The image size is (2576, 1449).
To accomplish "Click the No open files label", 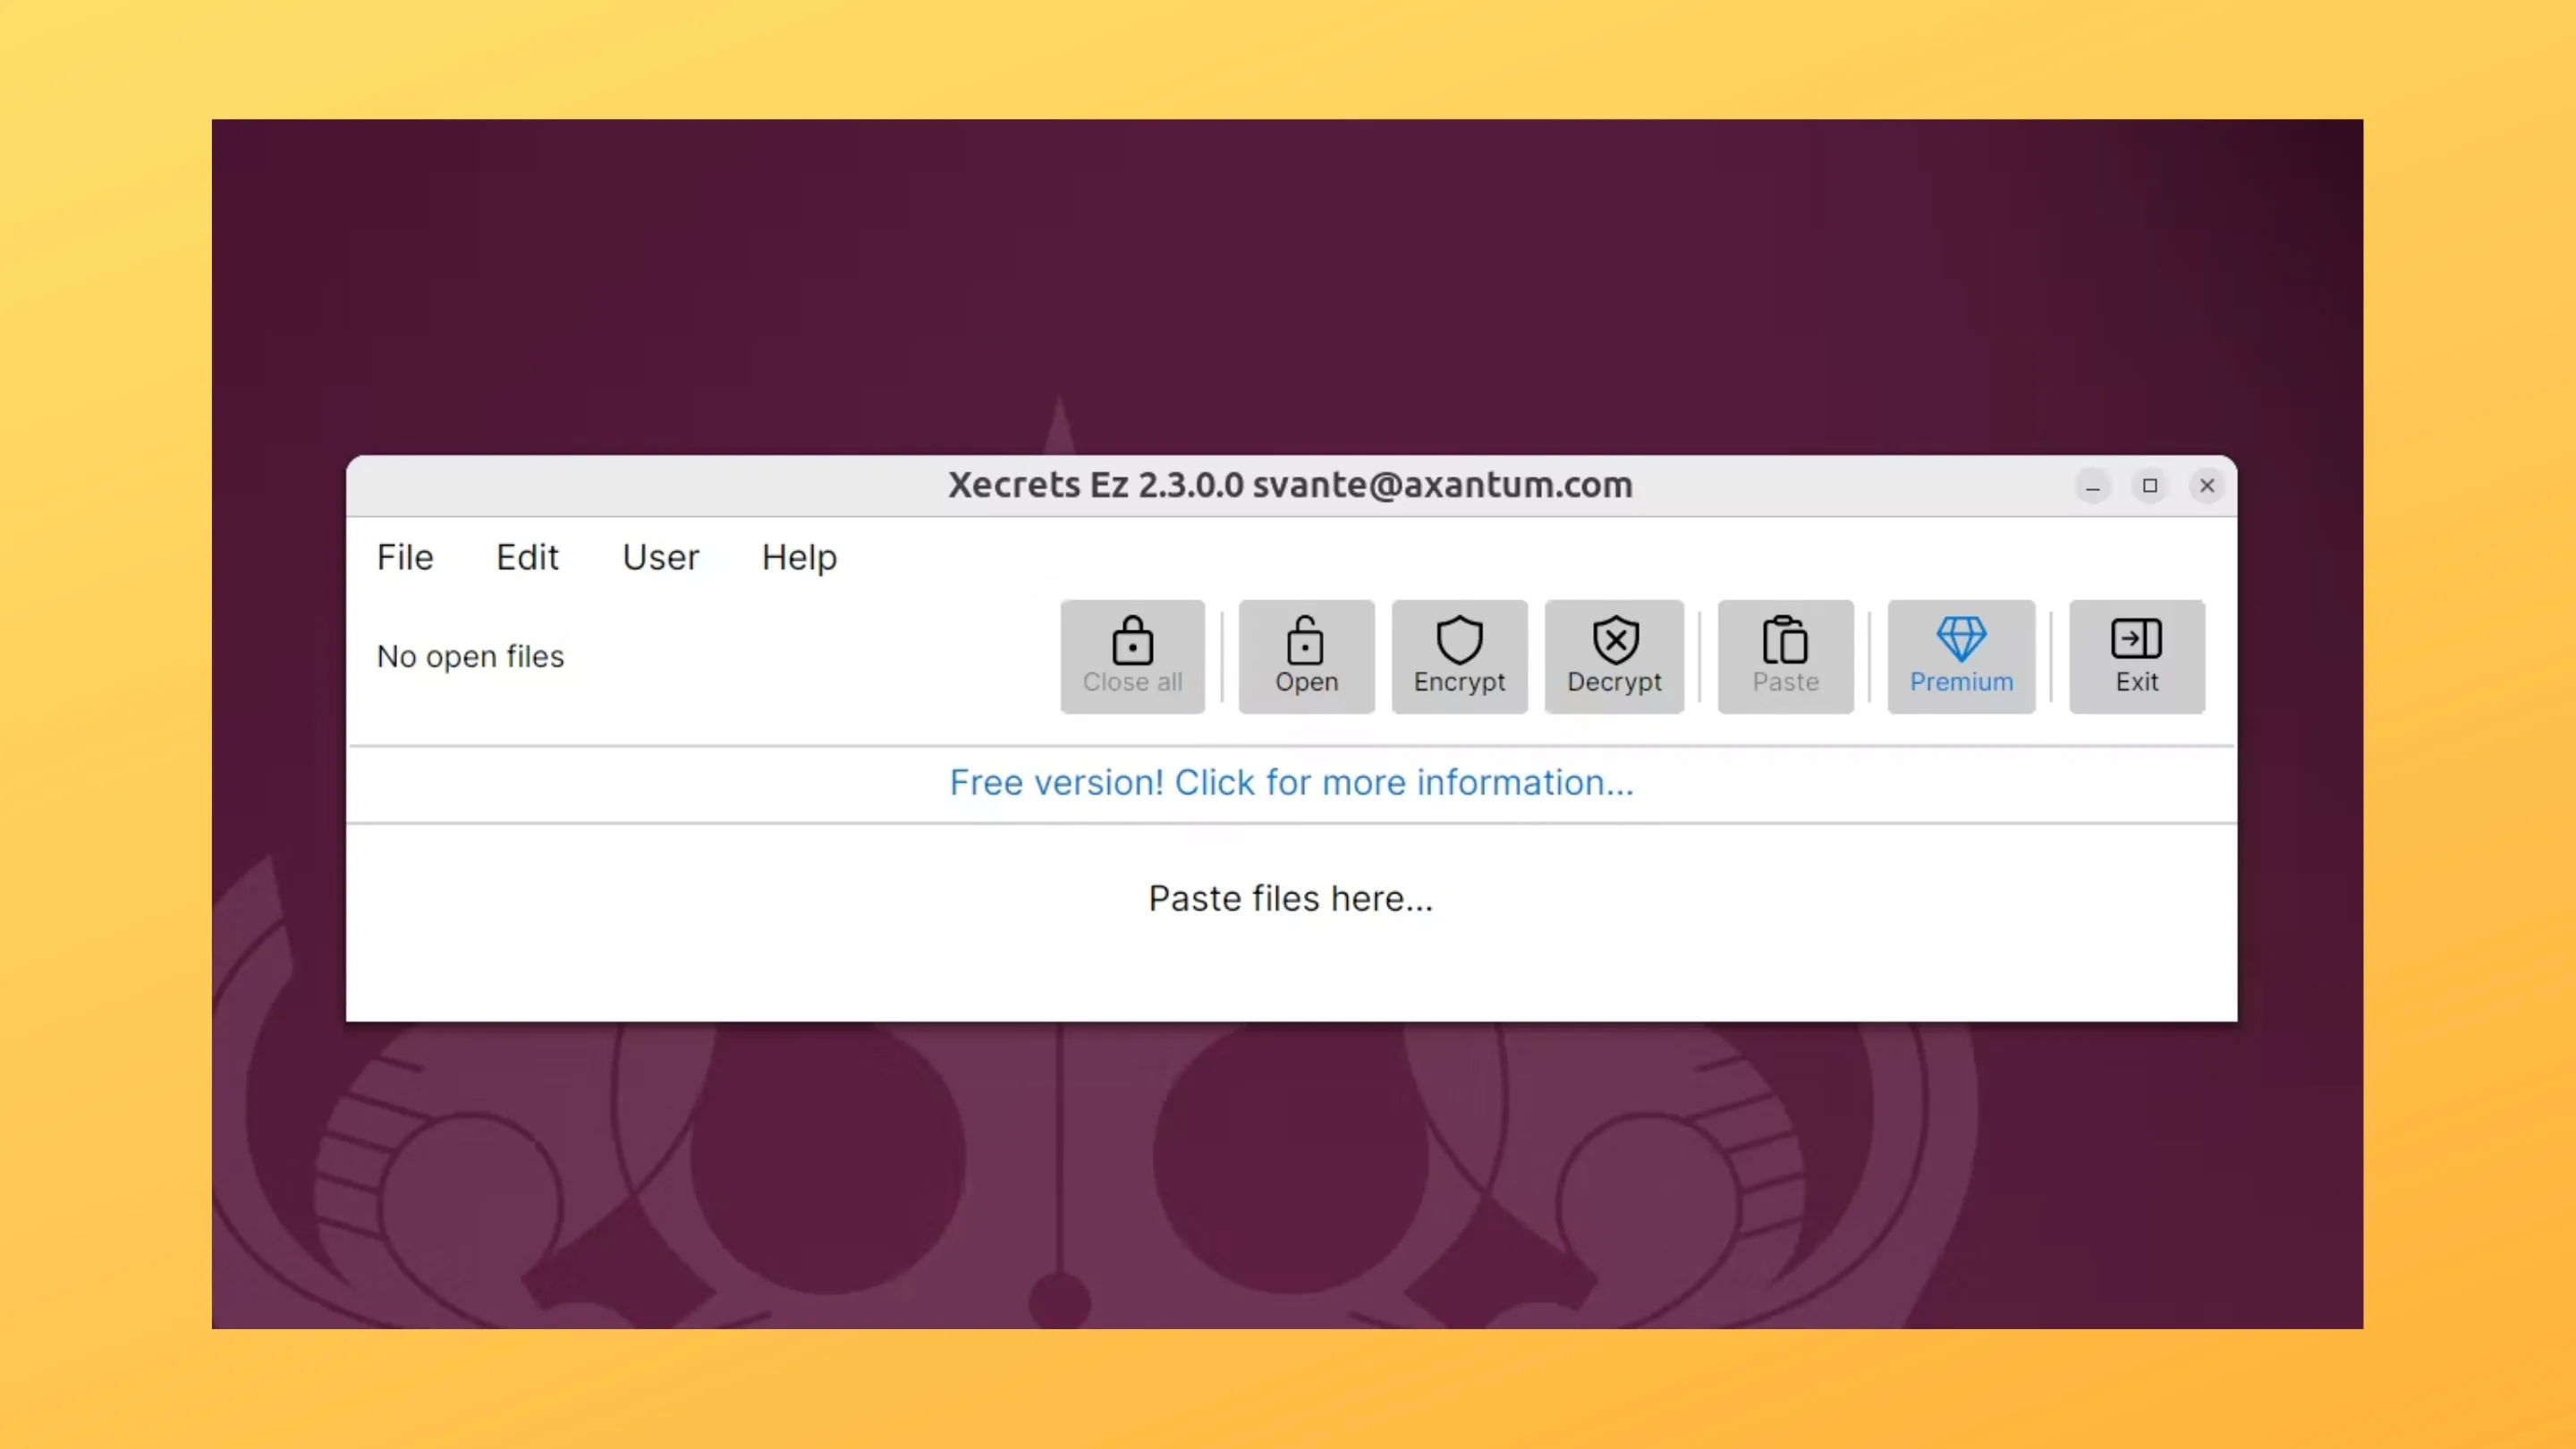I will 470,657.
